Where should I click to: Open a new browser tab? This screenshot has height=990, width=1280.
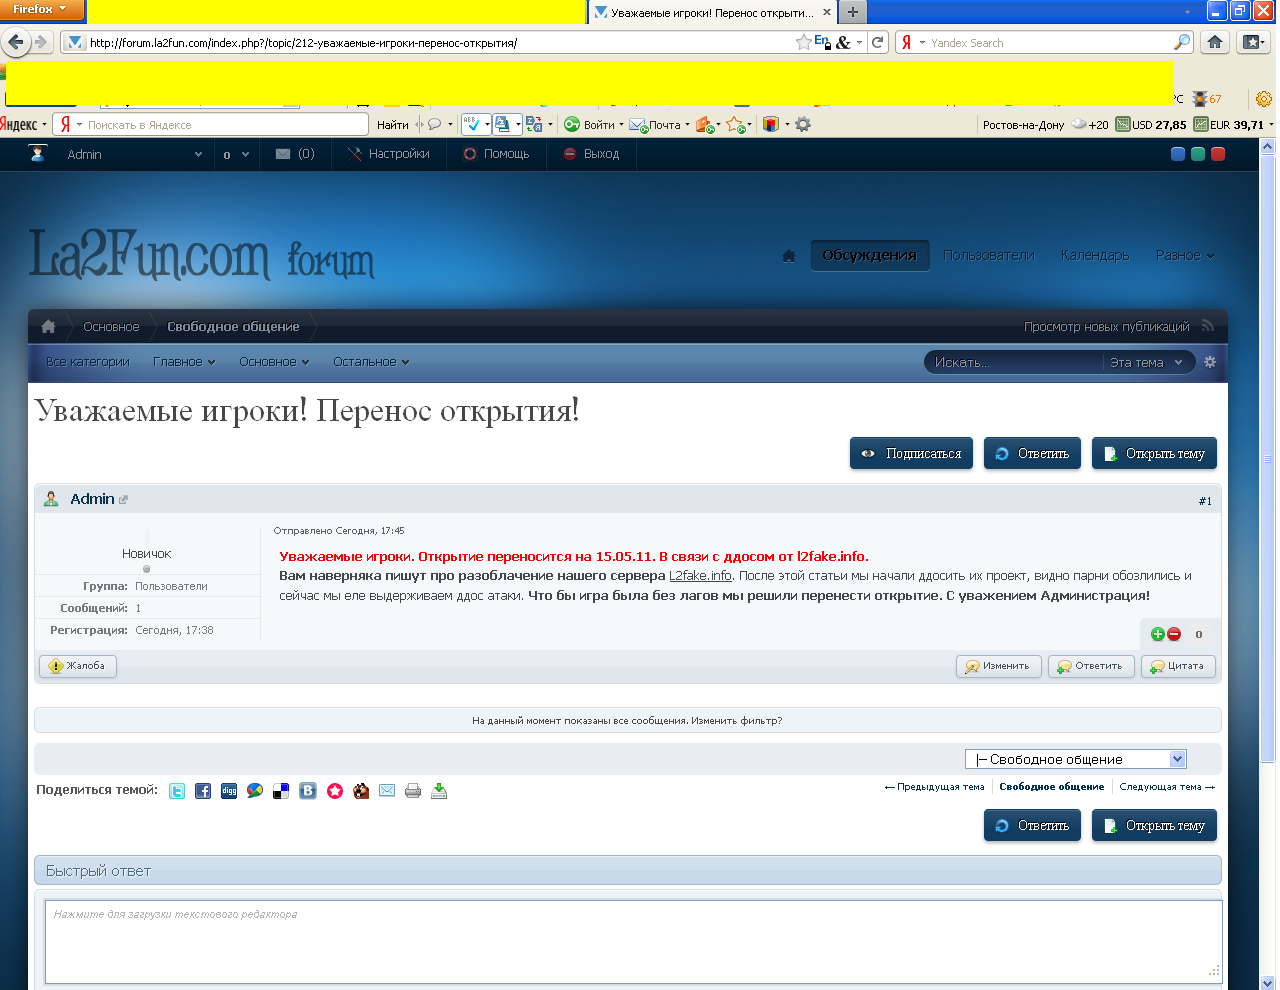point(852,12)
